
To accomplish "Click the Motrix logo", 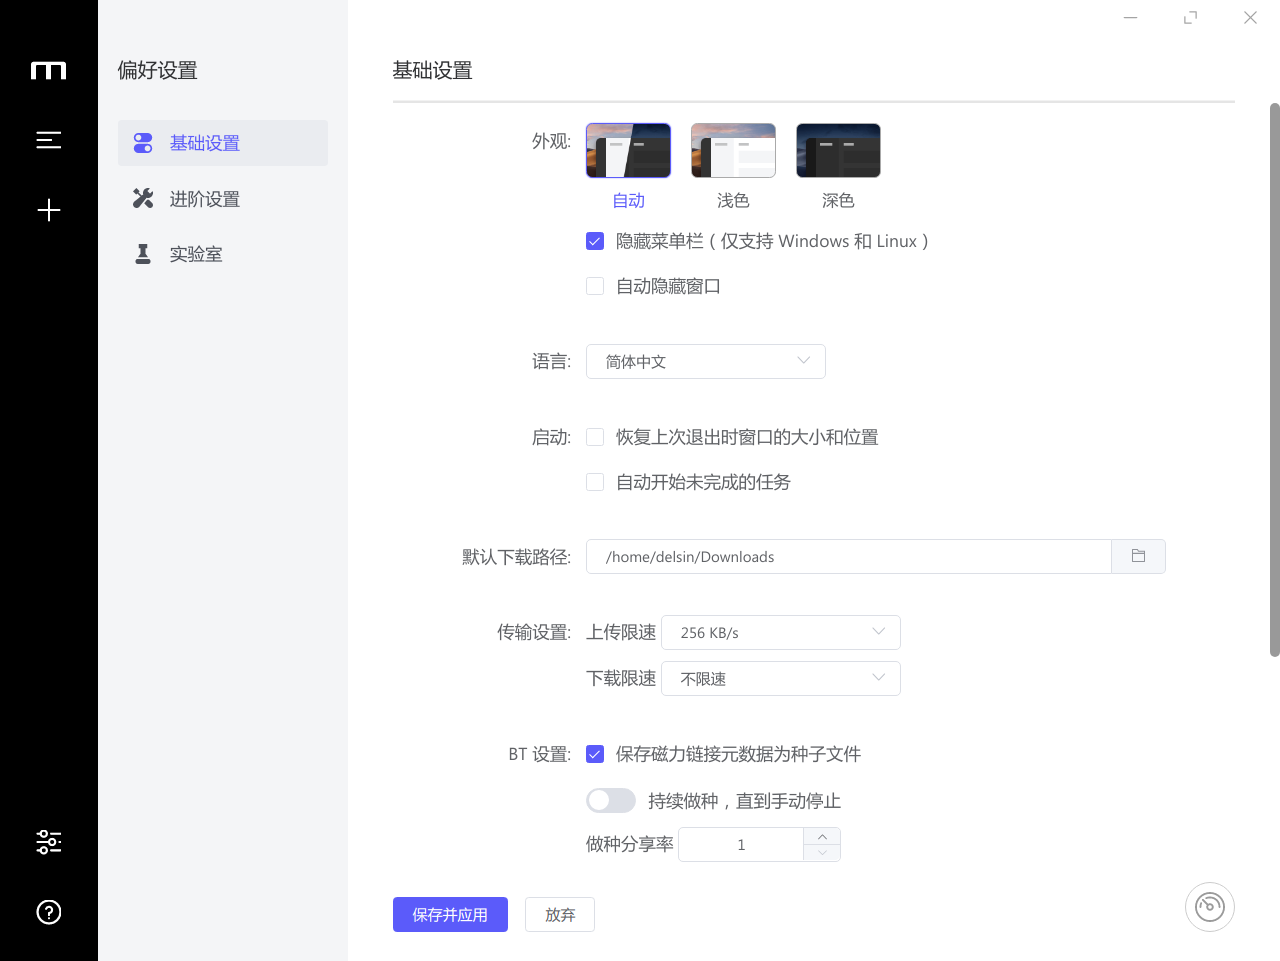I will coord(48,70).
